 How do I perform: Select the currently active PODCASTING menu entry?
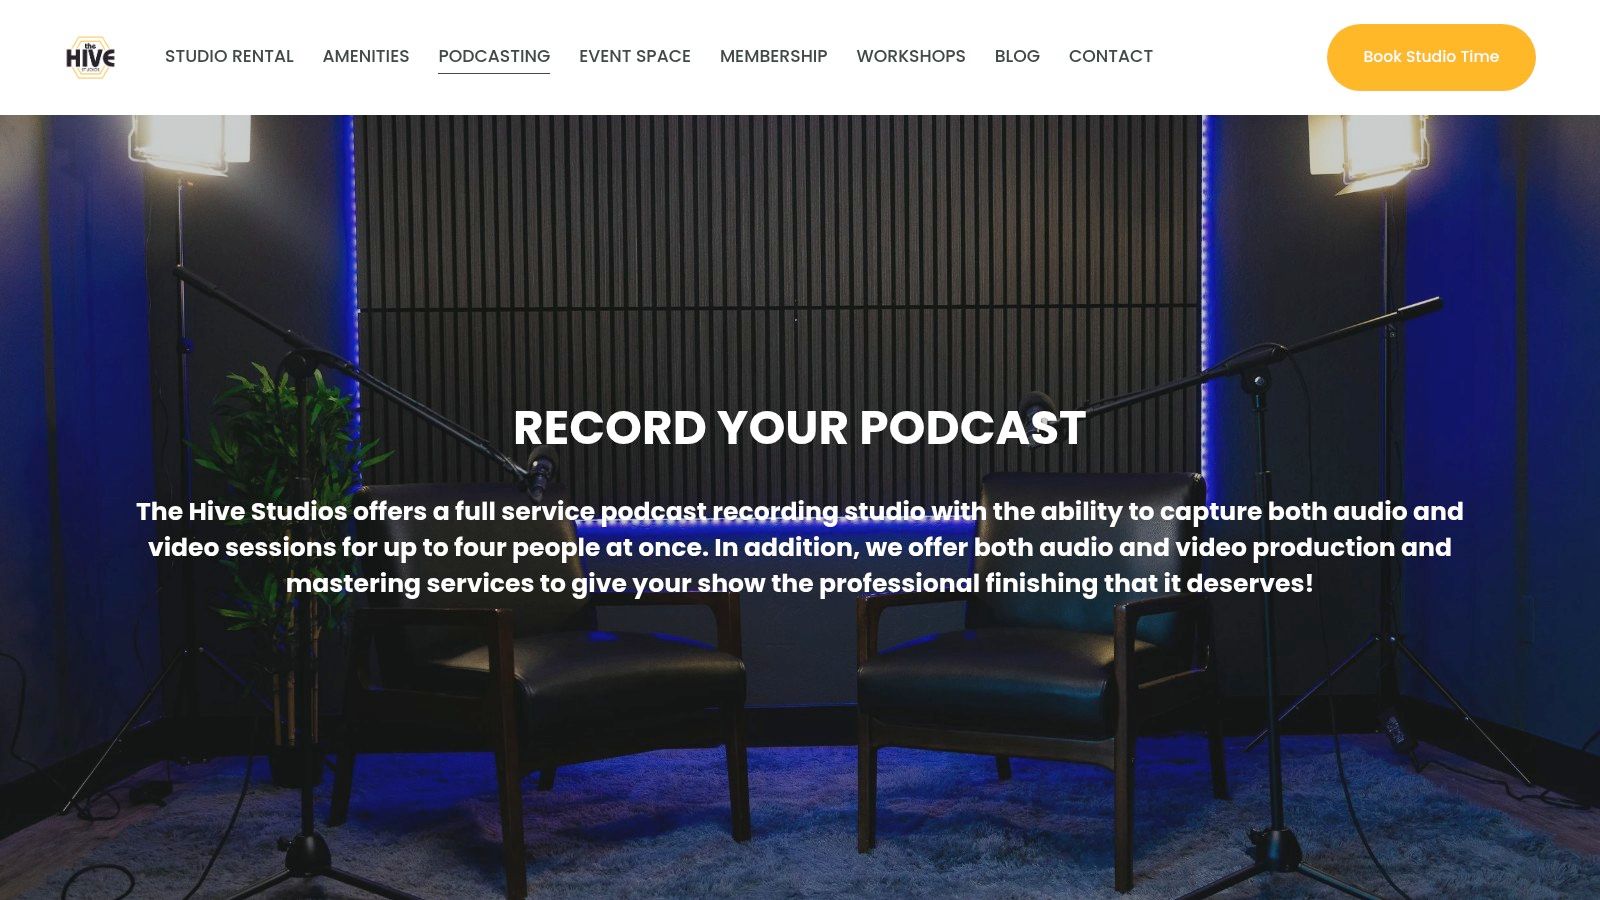point(494,57)
